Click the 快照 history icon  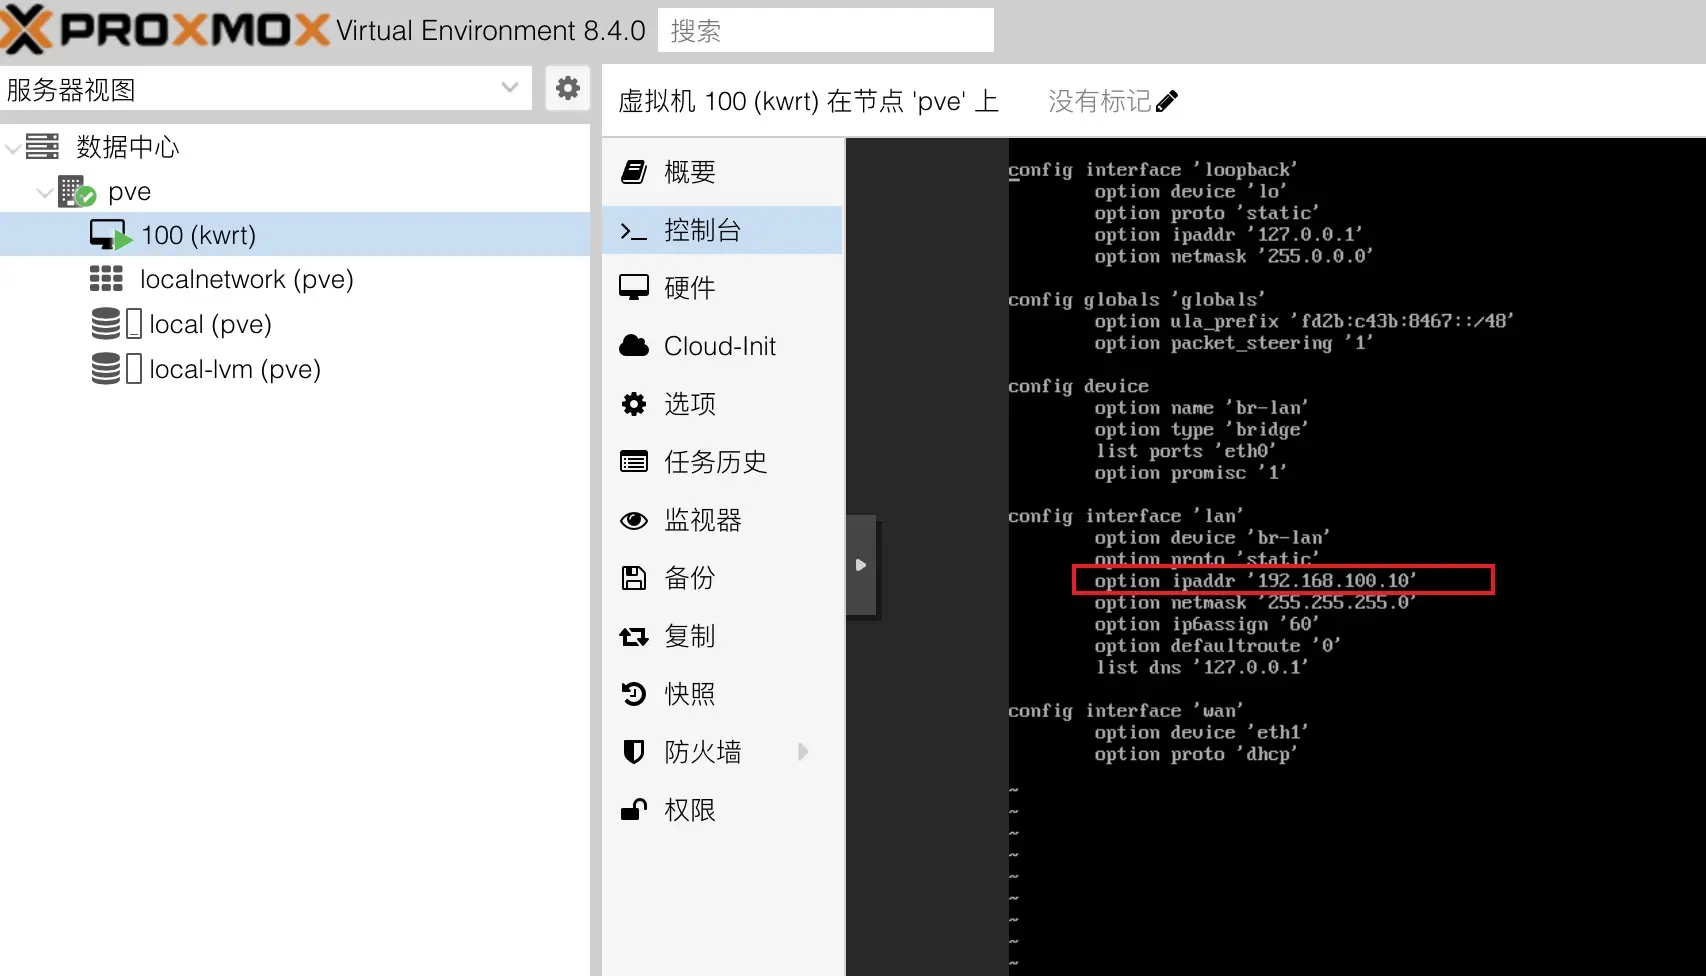point(634,694)
